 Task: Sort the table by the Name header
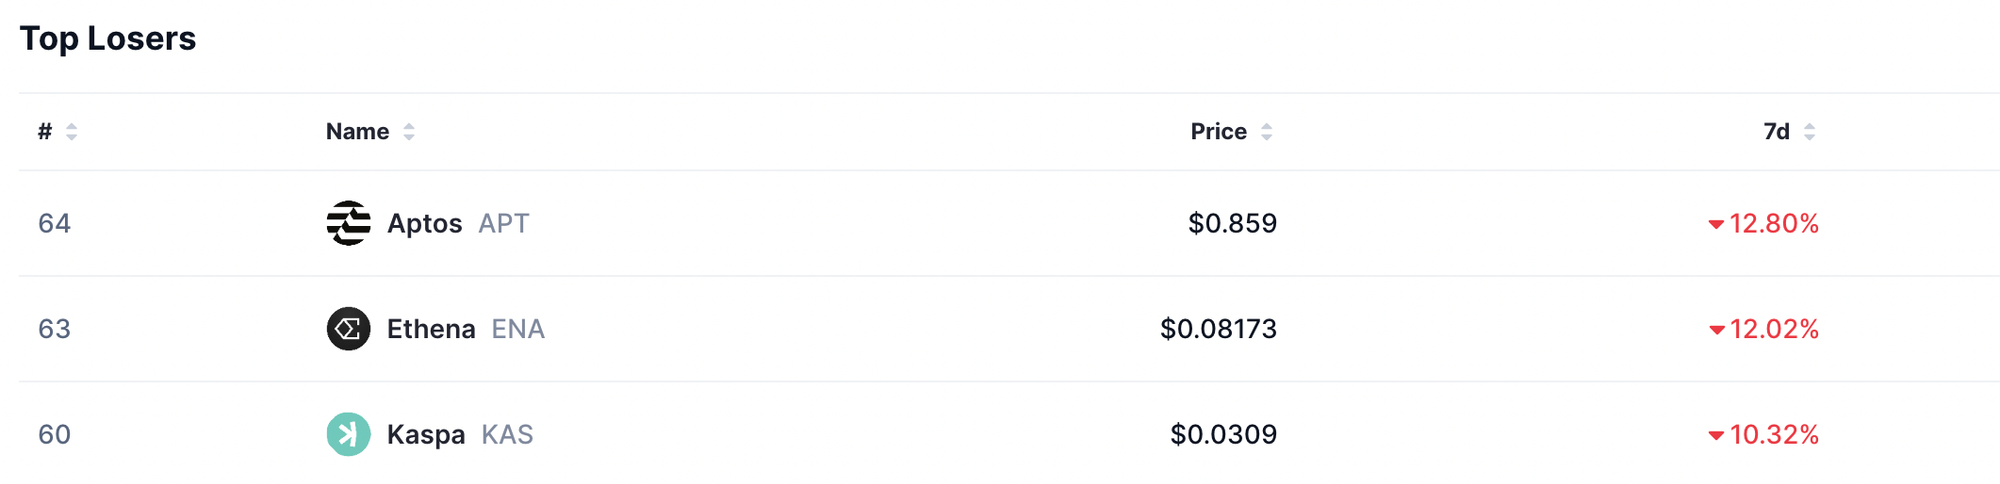click(357, 132)
